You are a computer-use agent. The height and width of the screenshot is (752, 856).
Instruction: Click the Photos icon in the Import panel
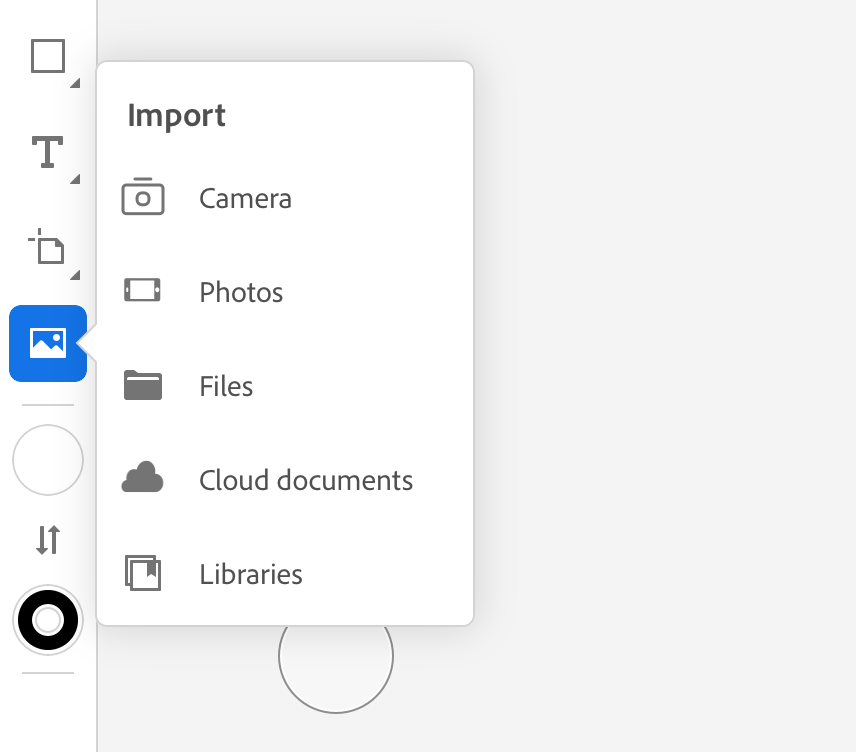click(143, 291)
